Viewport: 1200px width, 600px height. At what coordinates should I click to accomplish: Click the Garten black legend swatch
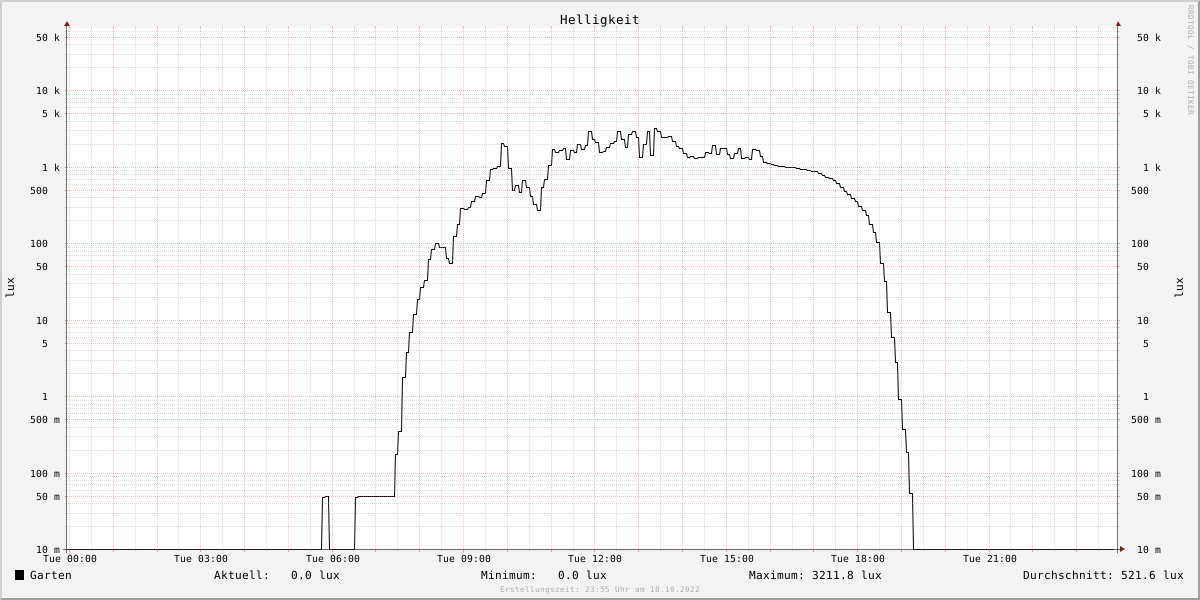(x=19, y=575)
